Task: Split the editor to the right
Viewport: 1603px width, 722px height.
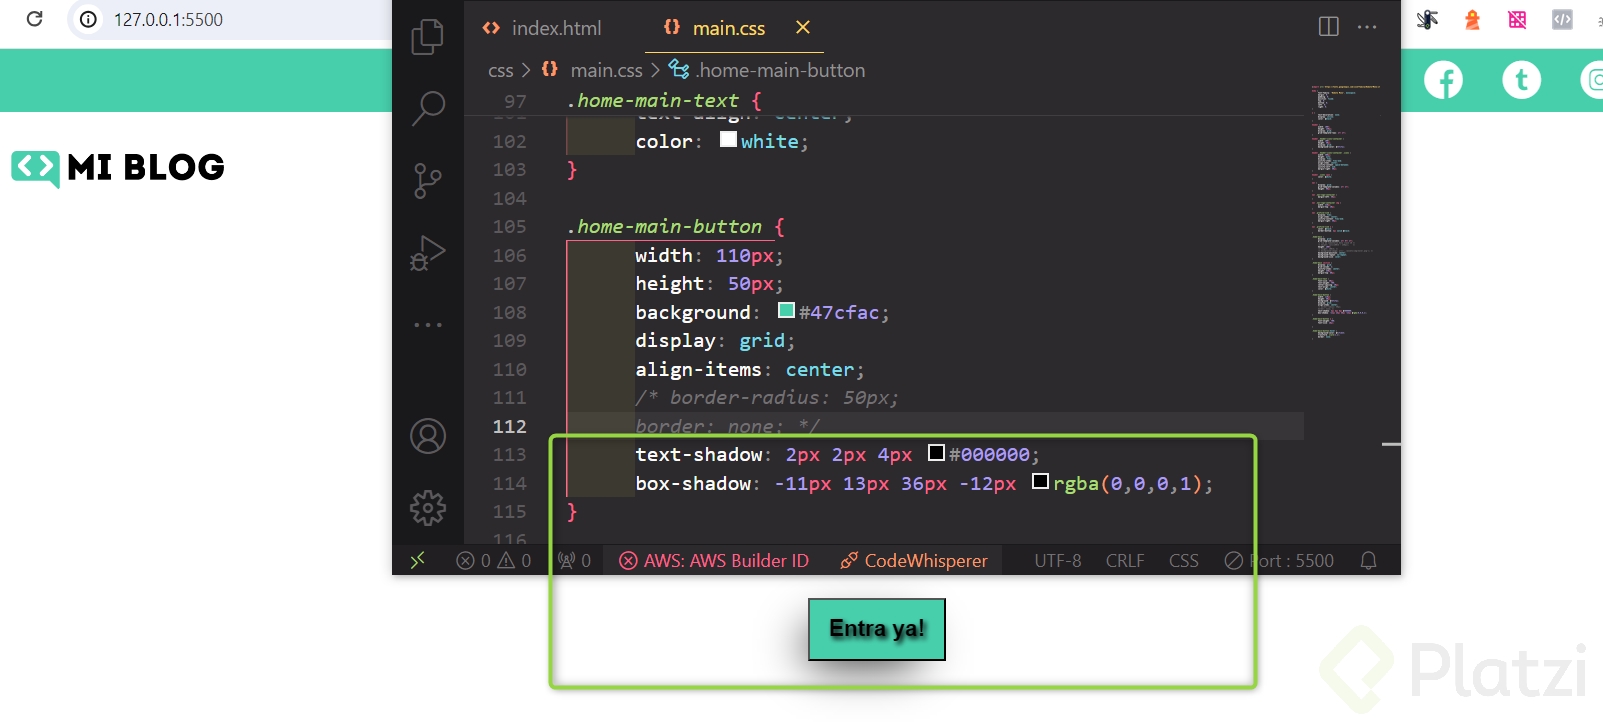Action: (x=1329, y=27)
